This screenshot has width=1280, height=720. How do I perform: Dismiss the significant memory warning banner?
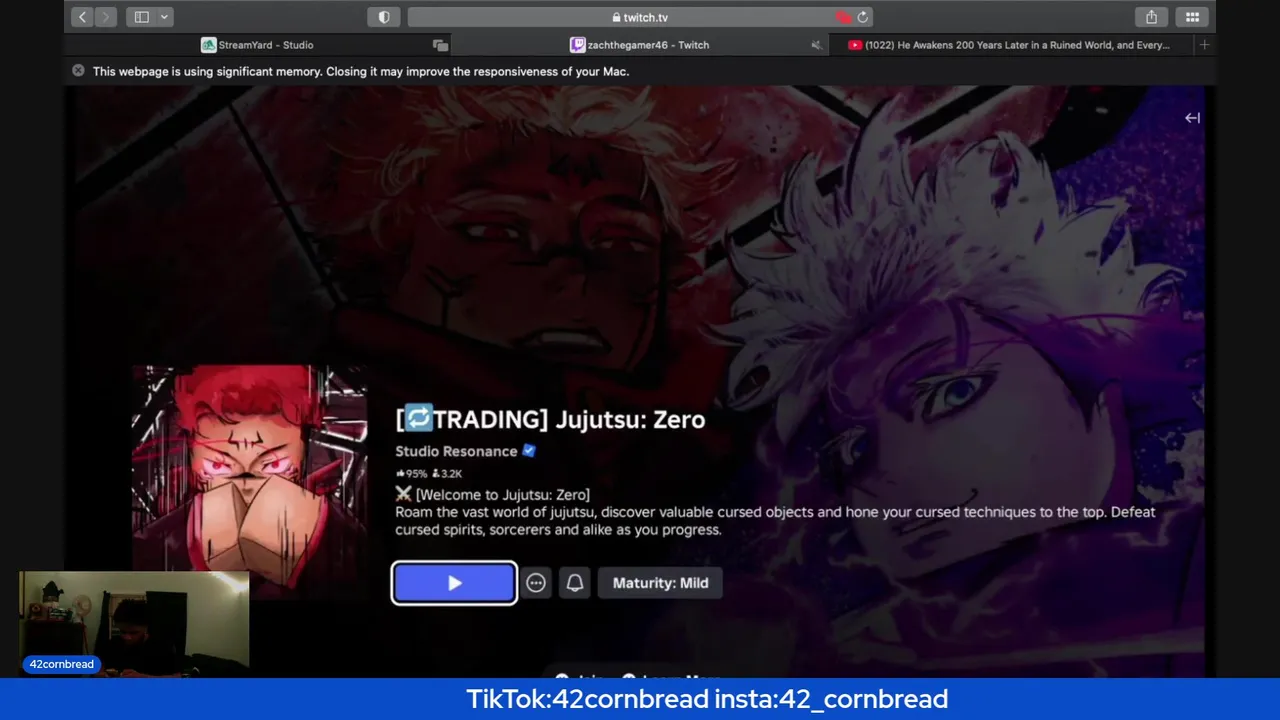78,71
